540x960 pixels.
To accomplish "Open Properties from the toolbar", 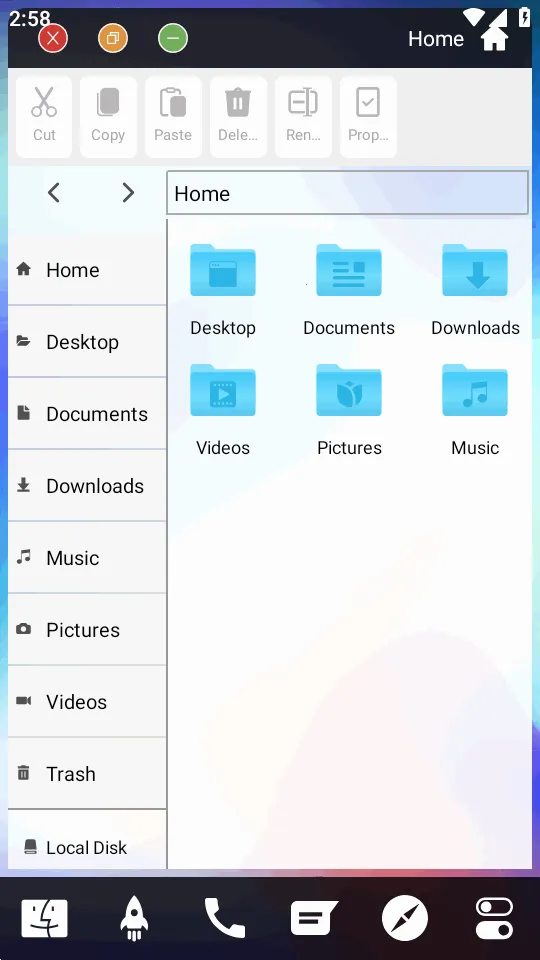I will [x=368, y=116].
